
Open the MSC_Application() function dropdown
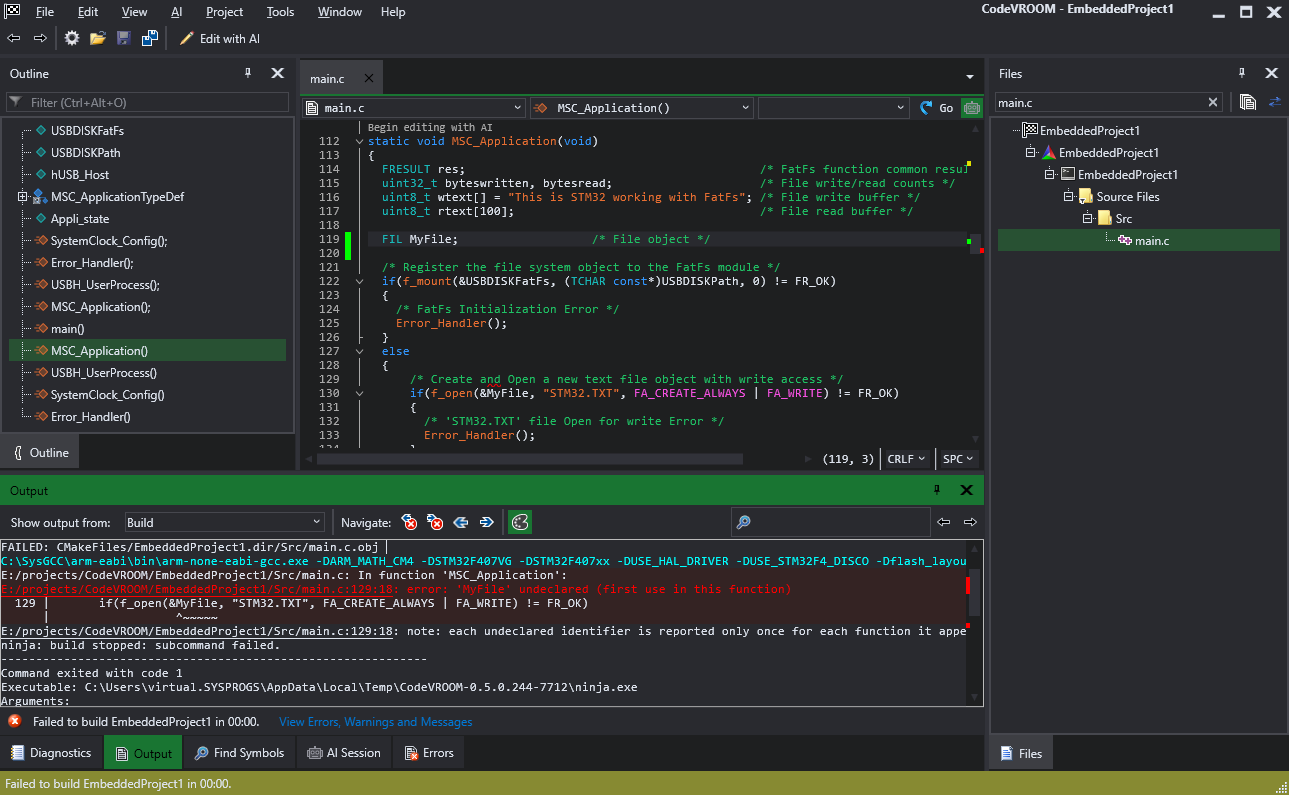[x=641, y=108]
